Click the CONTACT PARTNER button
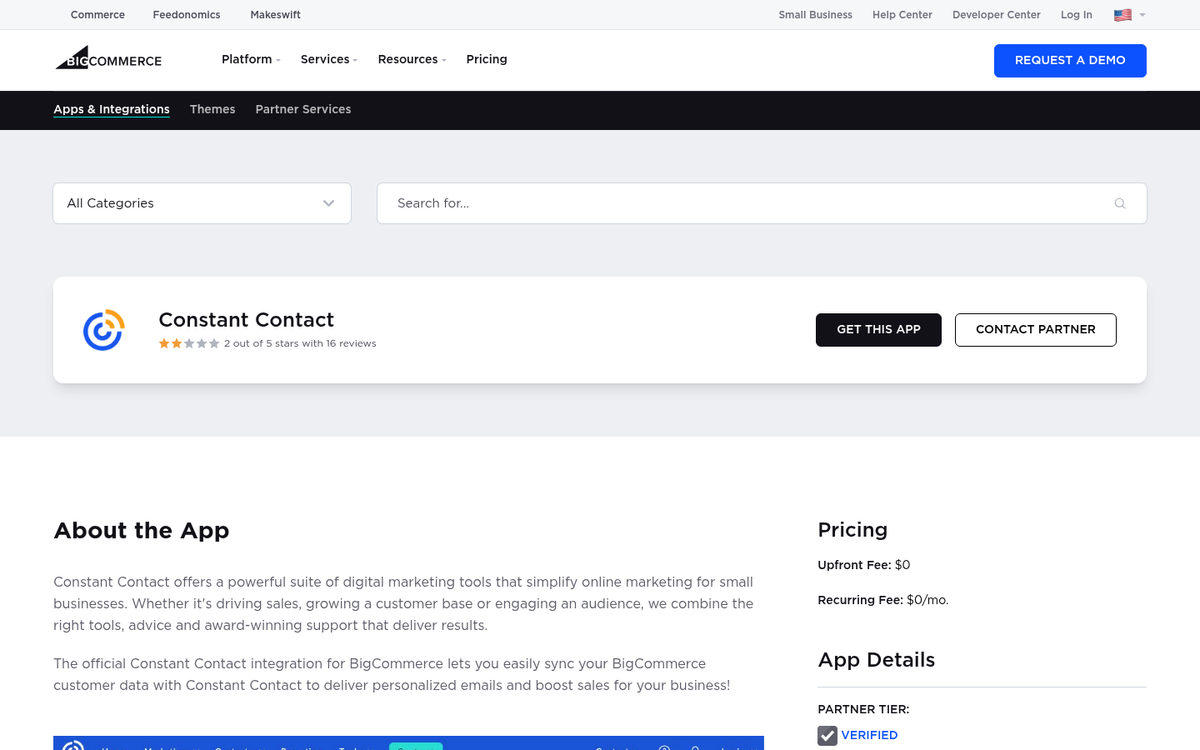 pyautogui.click(x=1035, y=329)
